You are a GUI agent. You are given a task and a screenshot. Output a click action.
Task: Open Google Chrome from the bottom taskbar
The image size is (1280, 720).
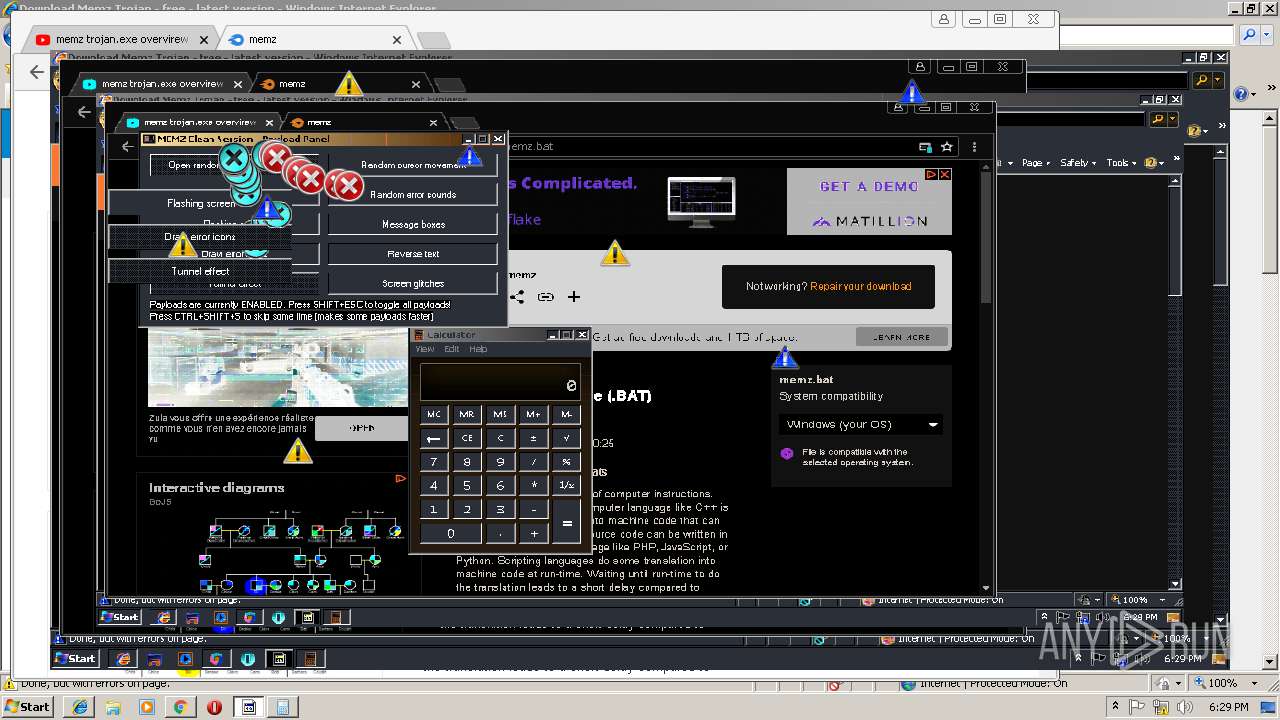[x=180, y=707]
